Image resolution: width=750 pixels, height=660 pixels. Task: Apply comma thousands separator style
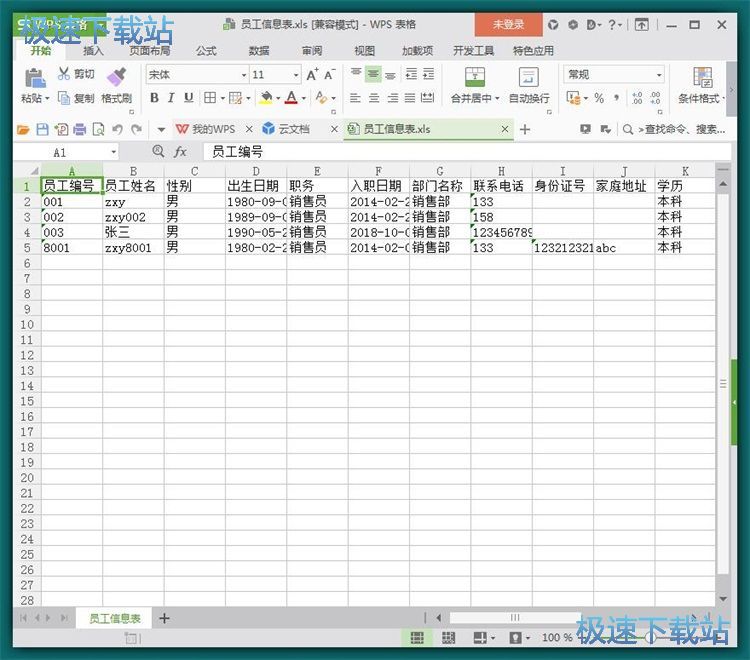click(617, 98)
